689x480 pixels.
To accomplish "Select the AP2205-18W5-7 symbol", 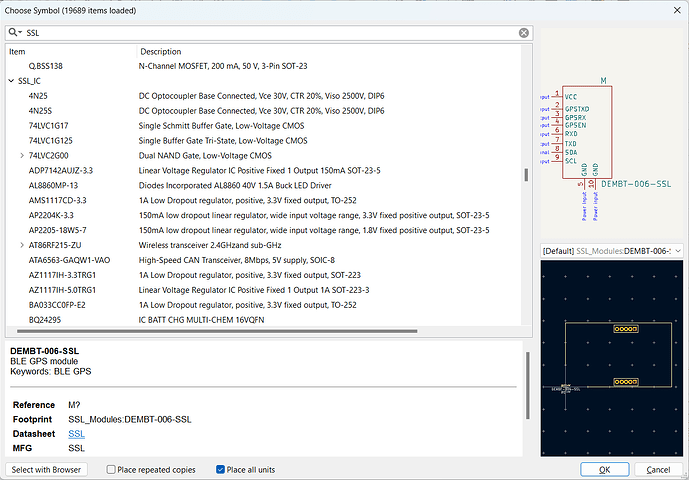I will click(x=58, y=230).
